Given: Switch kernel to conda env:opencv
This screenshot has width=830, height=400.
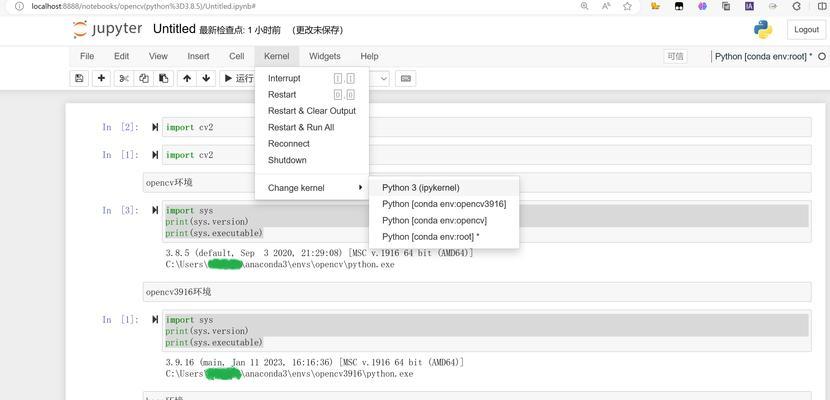Looking at the screenshot, I should [444, 221].
